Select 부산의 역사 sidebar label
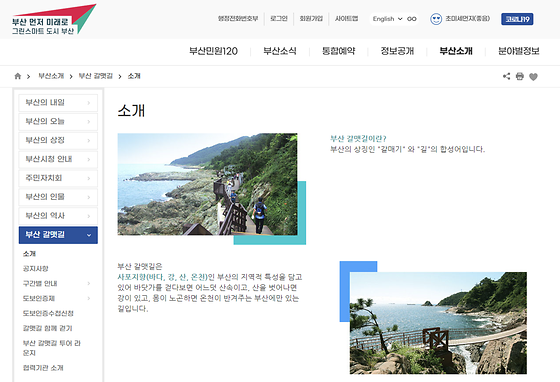The width and height of the screenshot is (560, 382). [x=45, y=216]
